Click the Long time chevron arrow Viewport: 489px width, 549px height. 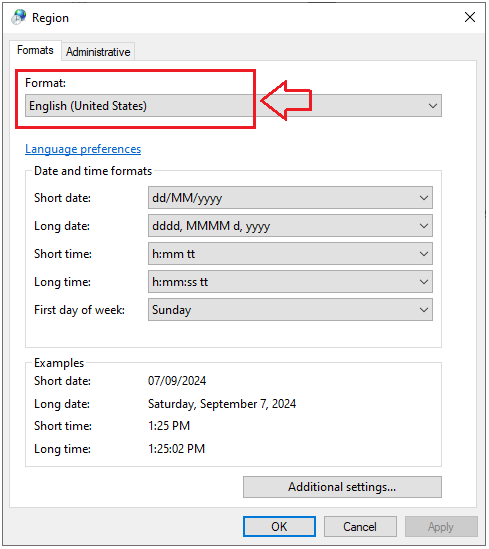(424, 282)
